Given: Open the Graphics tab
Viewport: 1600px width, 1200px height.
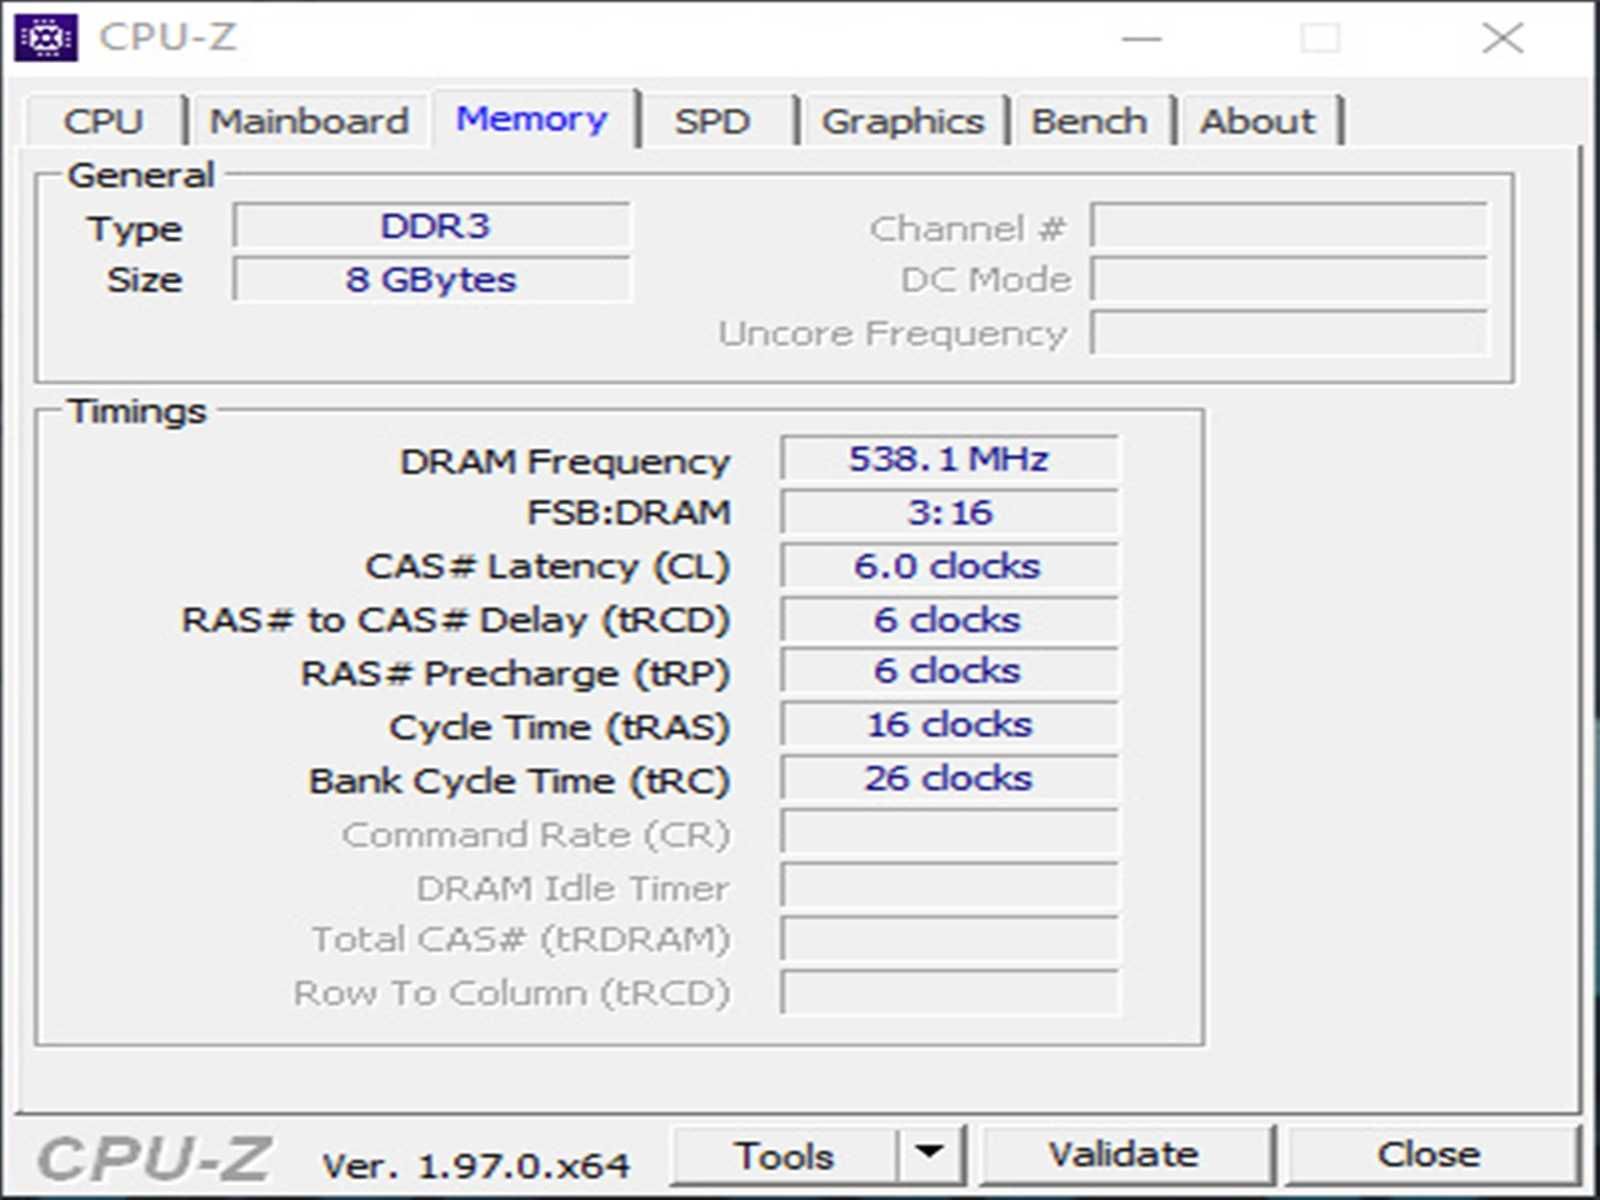Looking at the screenshot, I should 902,121.
